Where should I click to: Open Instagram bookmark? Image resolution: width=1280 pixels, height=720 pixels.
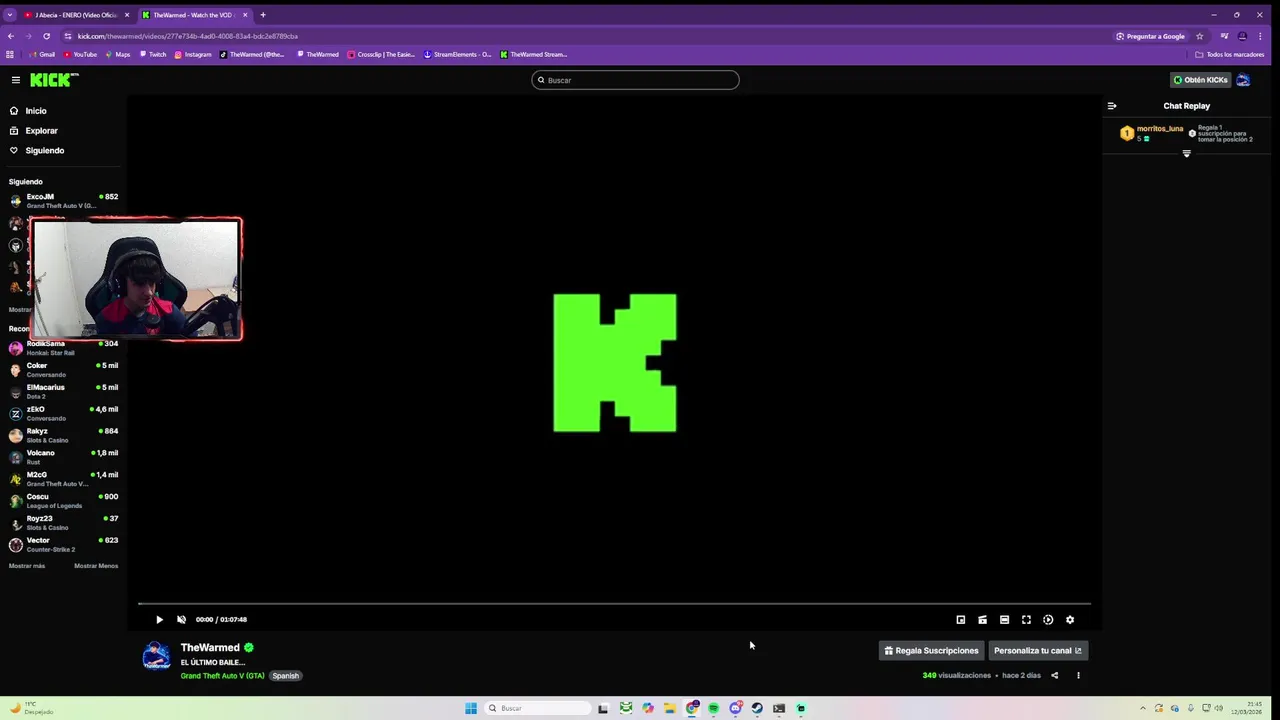[x=193, y=55]
